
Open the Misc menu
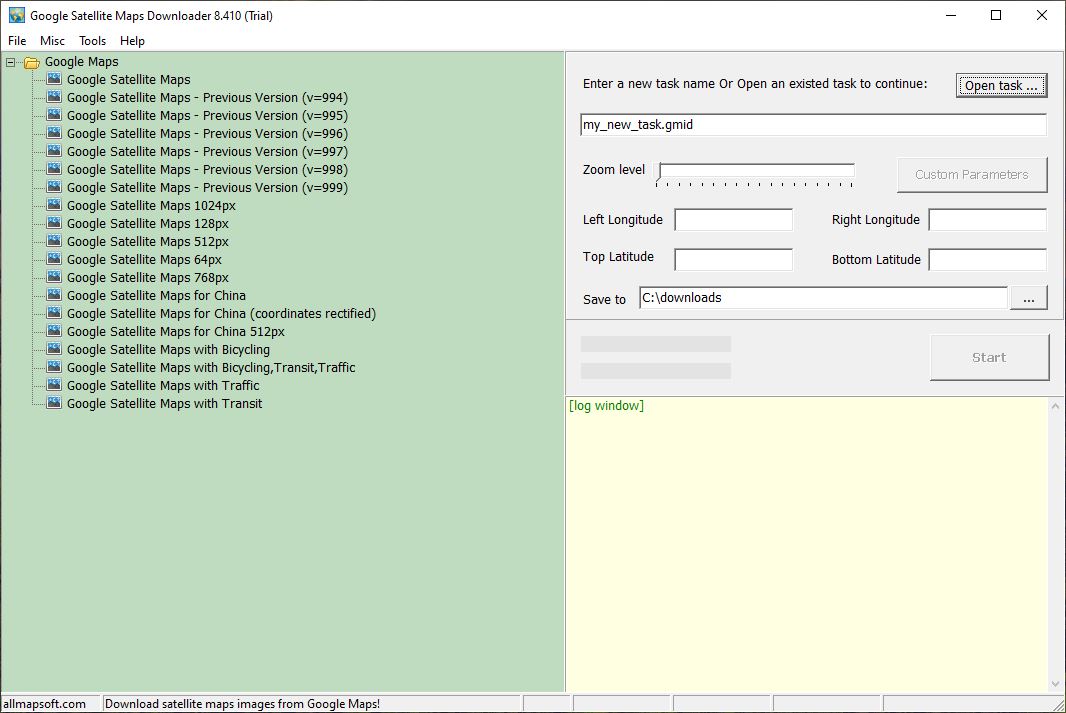coord(52,41)
